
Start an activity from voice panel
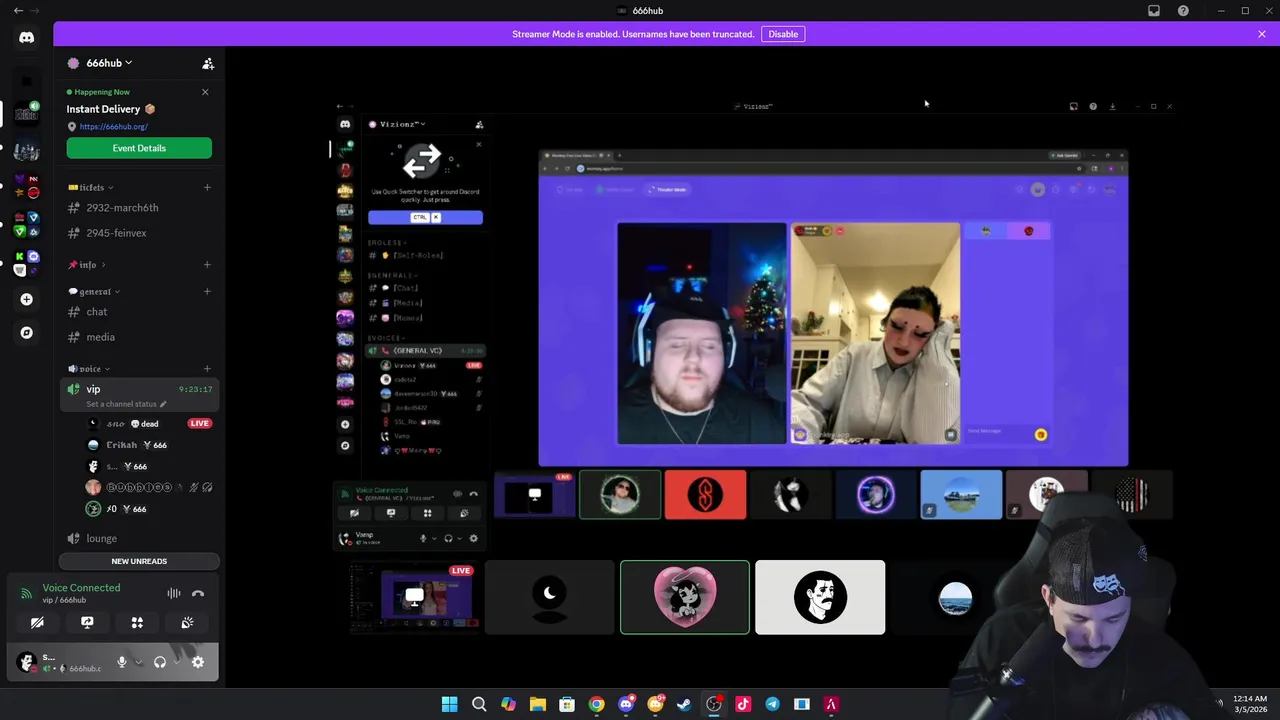137,623
